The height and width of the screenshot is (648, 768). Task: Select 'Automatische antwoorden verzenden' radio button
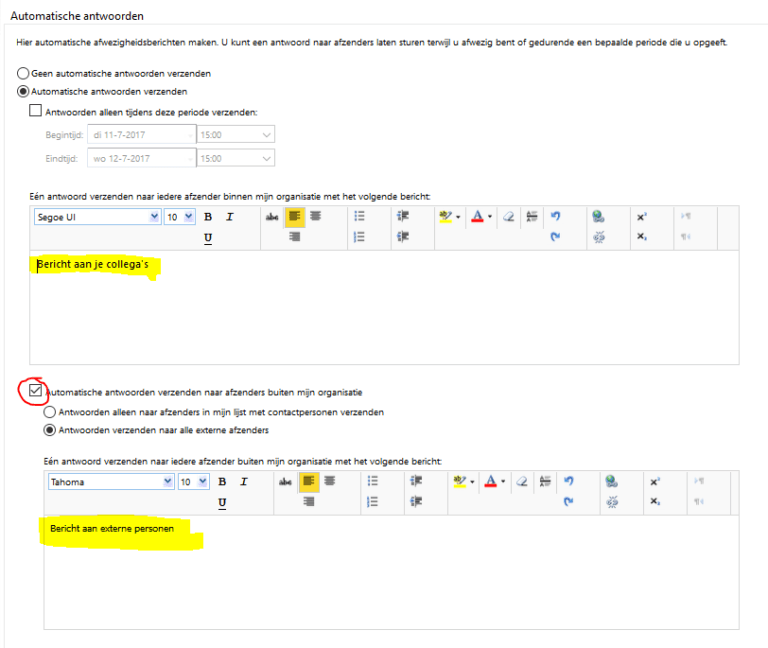click(23, 92)
